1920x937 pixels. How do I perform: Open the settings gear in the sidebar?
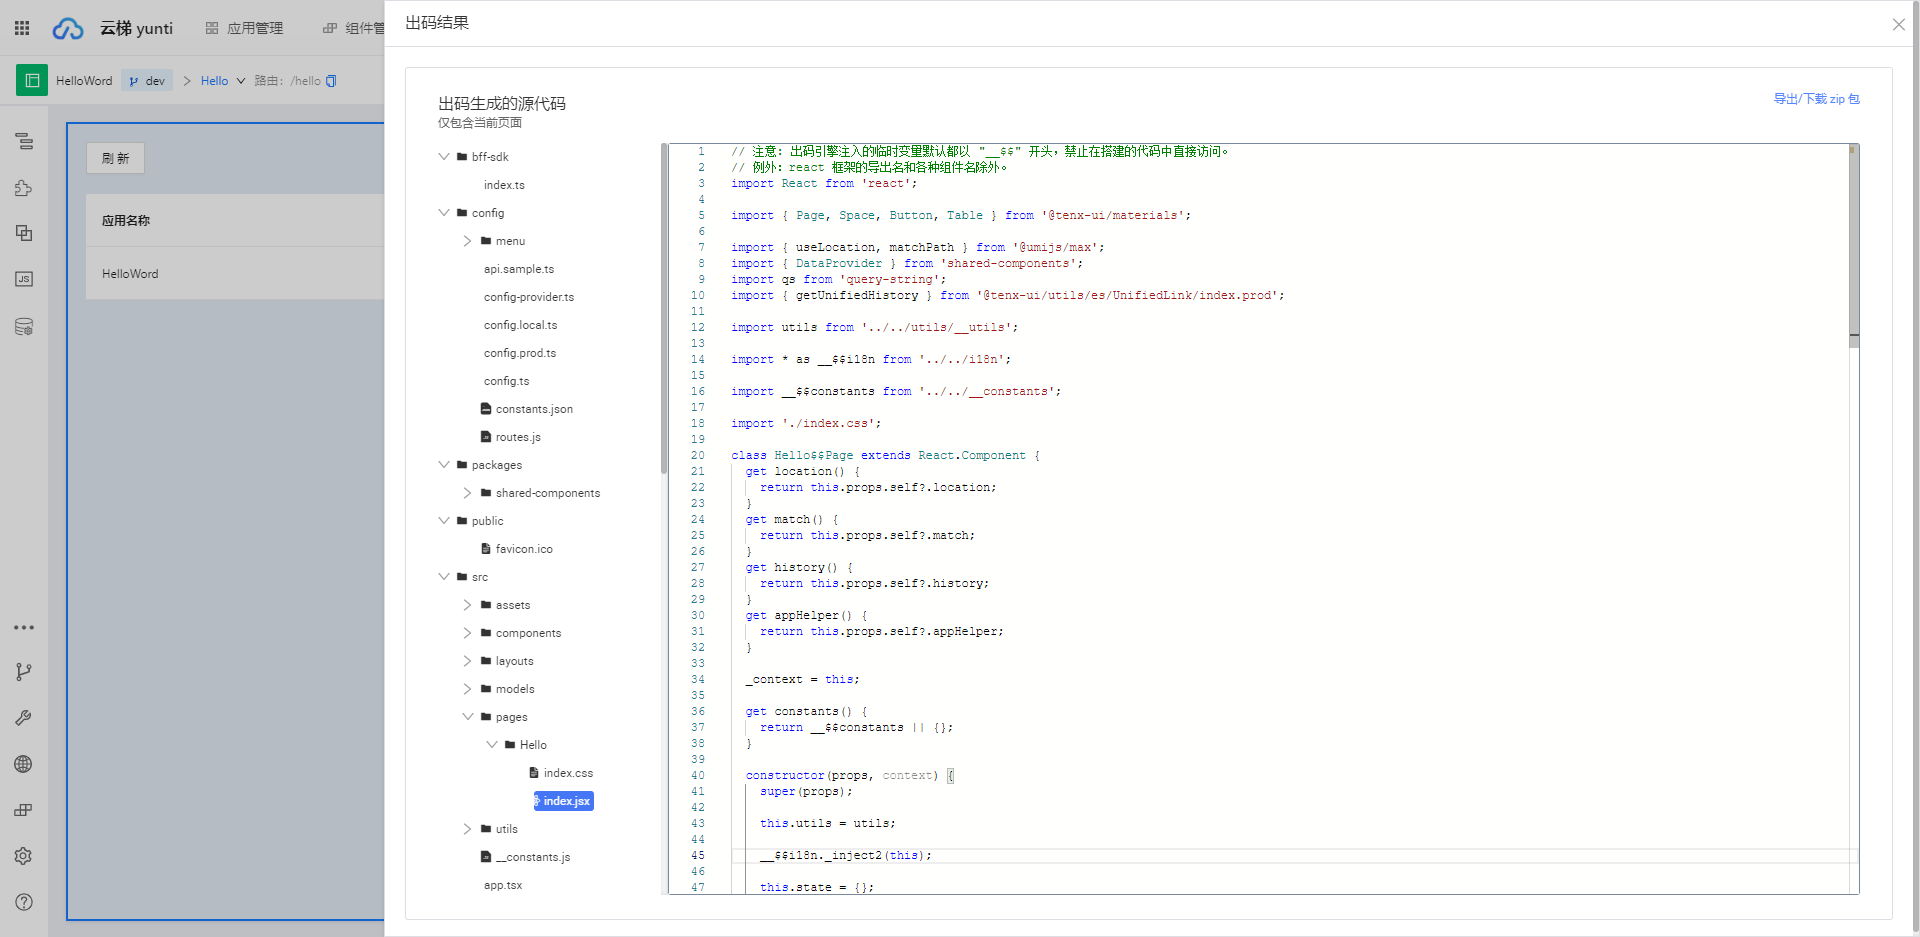coord(24,856)
